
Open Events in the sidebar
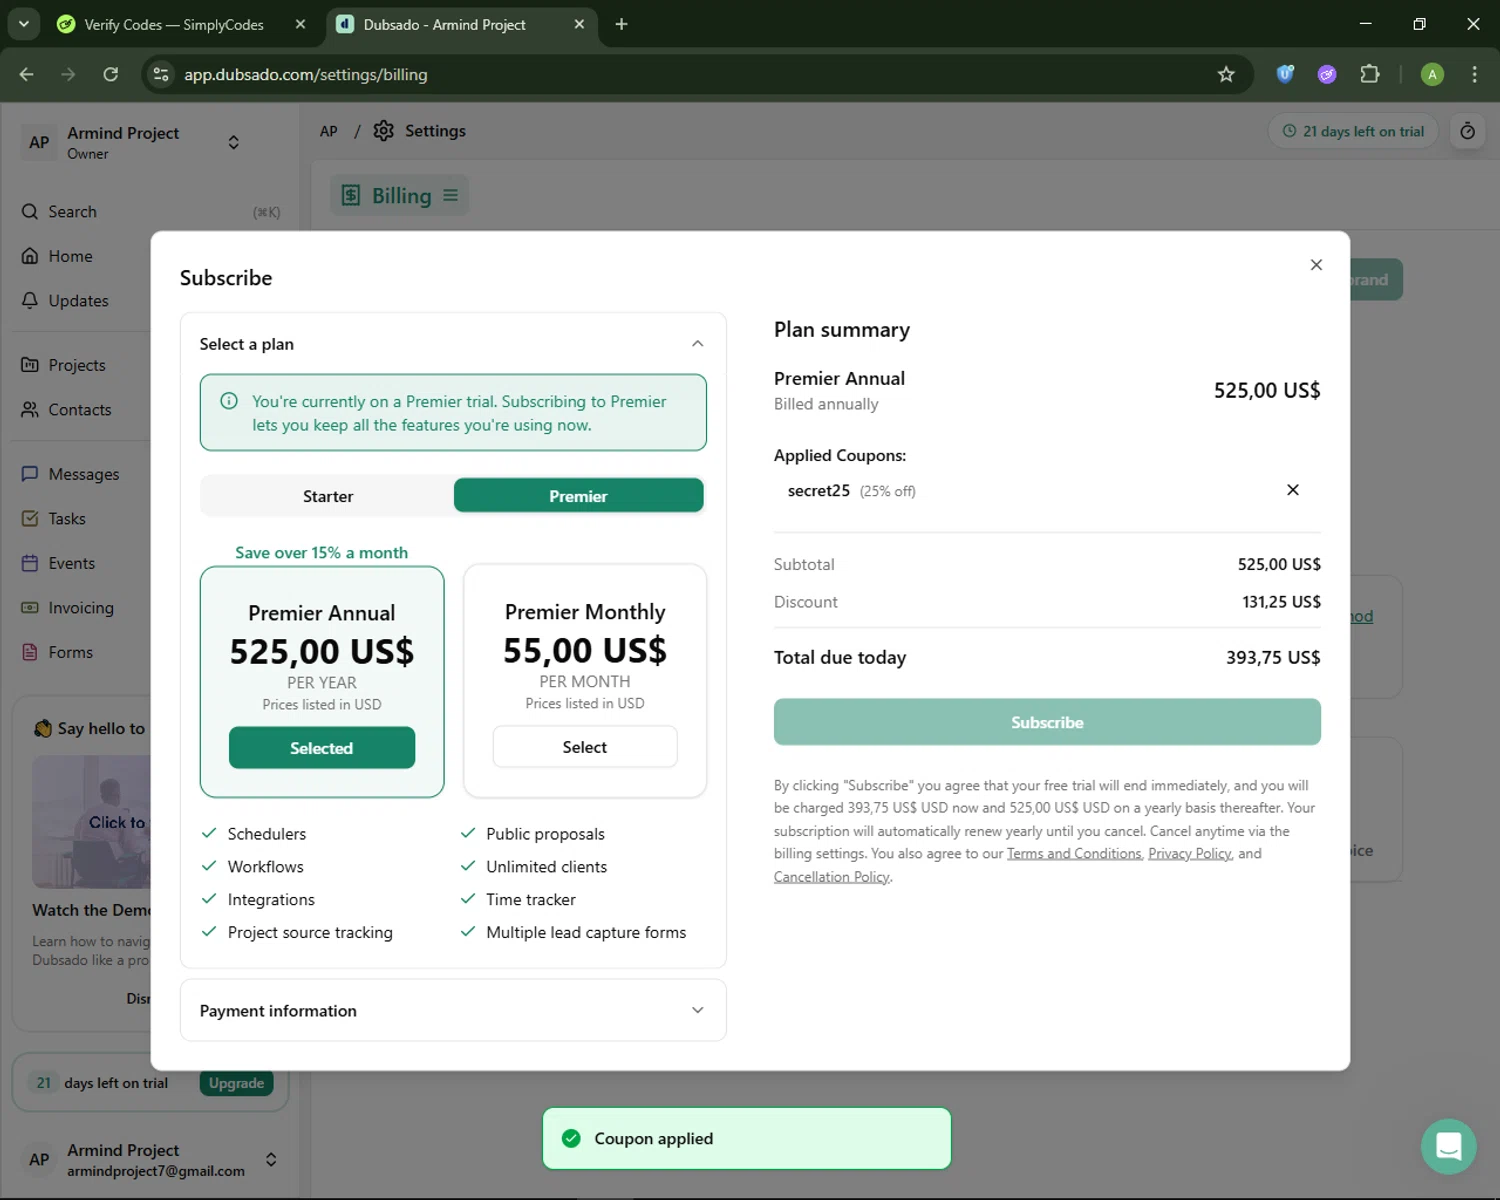click(x=72, y=563)
